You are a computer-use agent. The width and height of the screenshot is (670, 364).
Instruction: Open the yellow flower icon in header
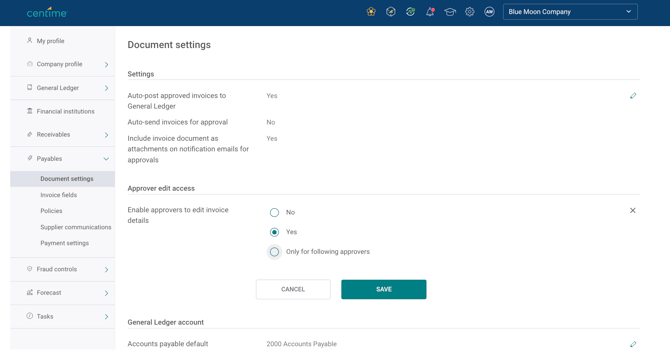[371, 12]
